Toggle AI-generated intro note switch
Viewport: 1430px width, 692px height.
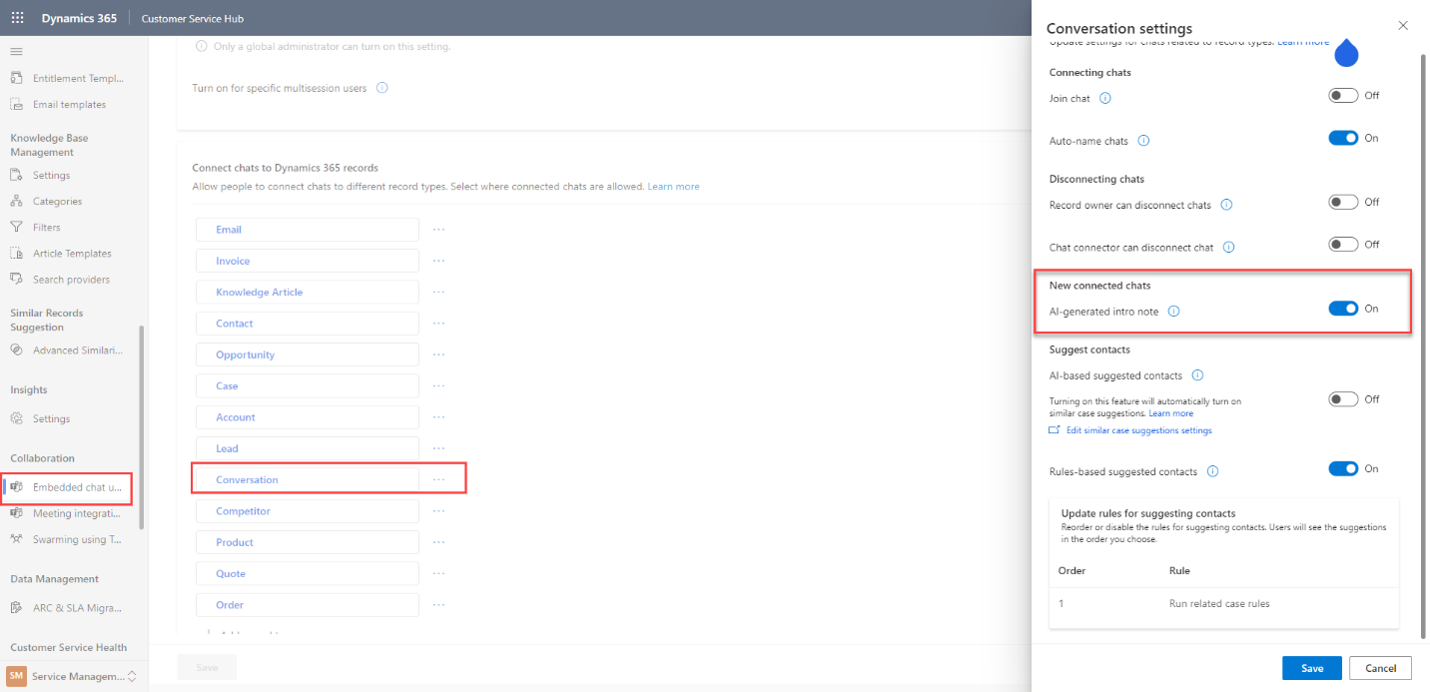pyautogui.click(x=1343, y=308)
